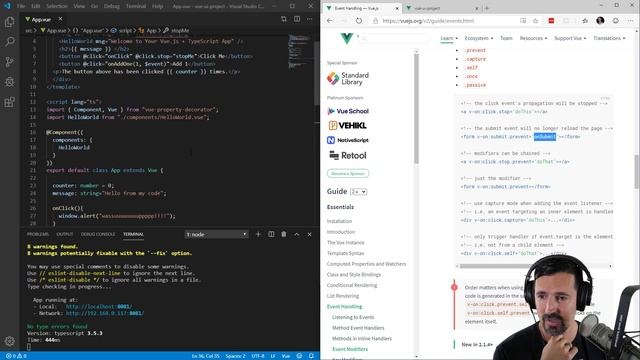Screen dimensions: 640x360
Task: Click the Become a Sponsor button
Action: [x=348, y=173]
